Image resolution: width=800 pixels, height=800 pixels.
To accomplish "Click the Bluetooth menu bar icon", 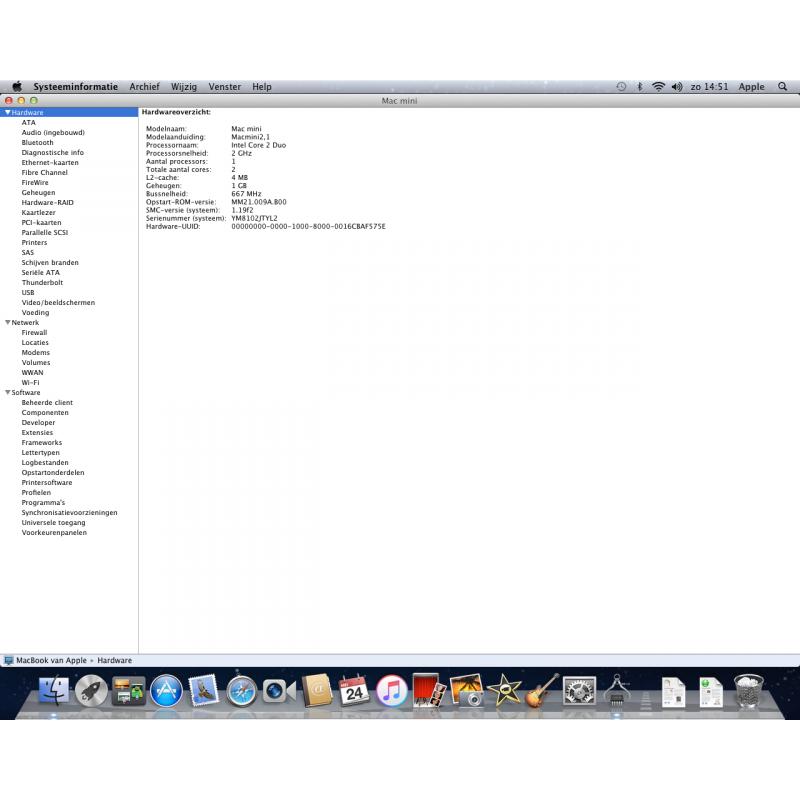I will (x=640, y=87).
